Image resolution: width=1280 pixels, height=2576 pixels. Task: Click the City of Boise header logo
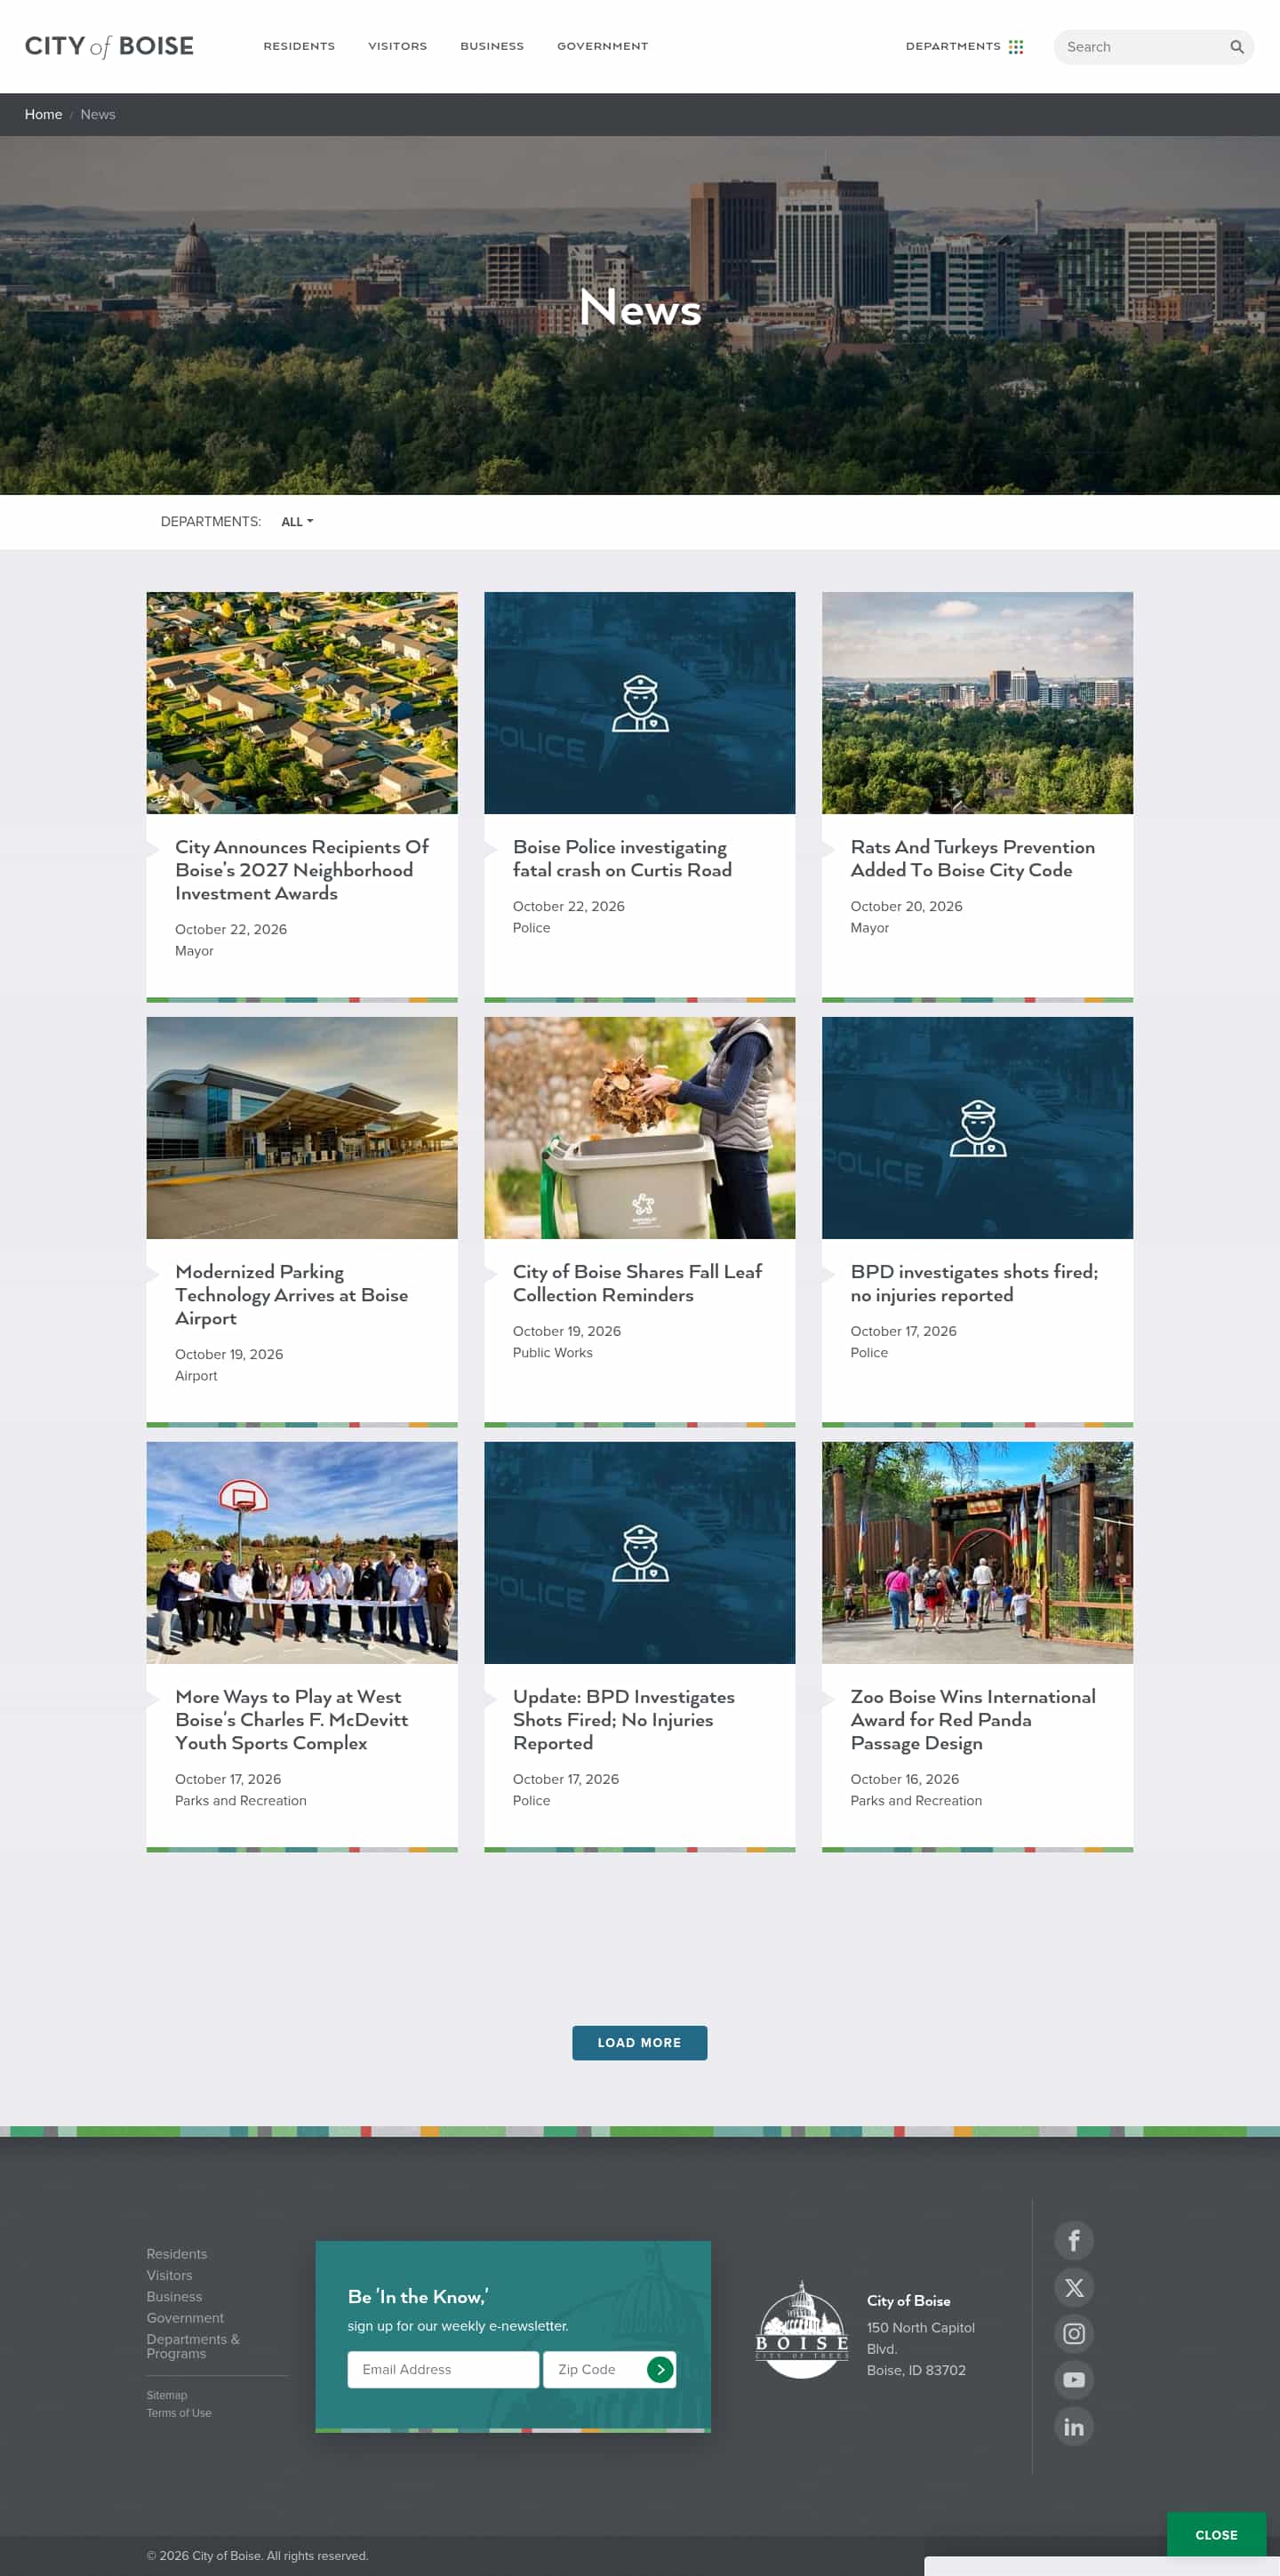109,46
